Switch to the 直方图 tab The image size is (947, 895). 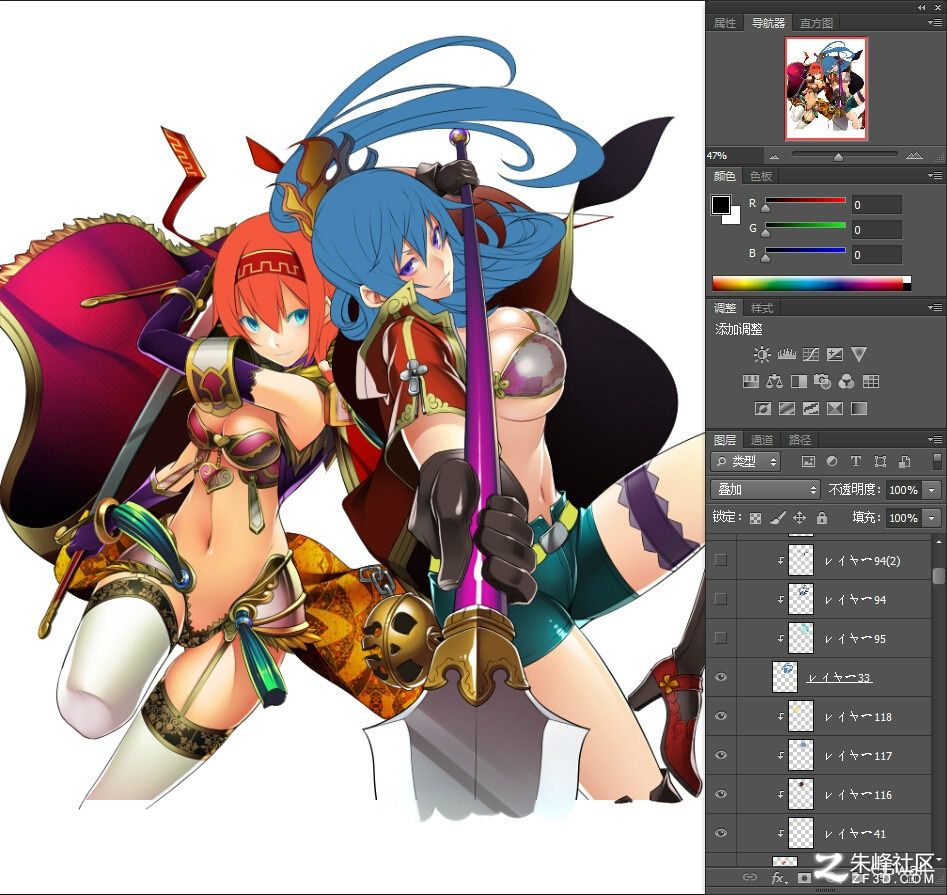click(816, 23)
